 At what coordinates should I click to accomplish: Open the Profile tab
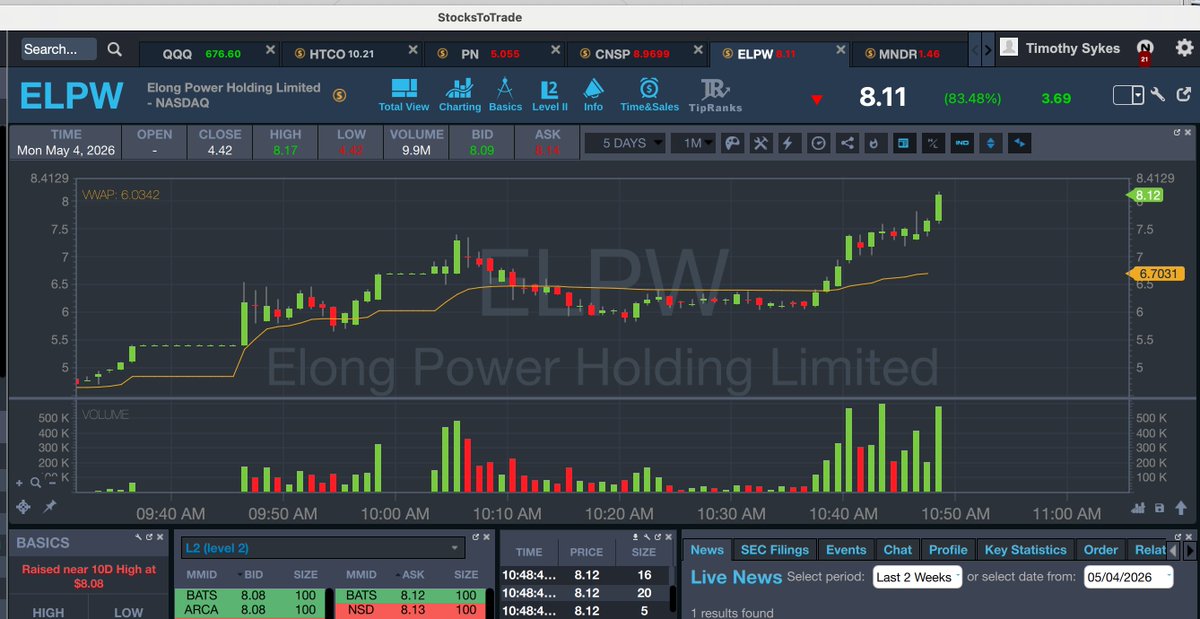click(948, 549)
